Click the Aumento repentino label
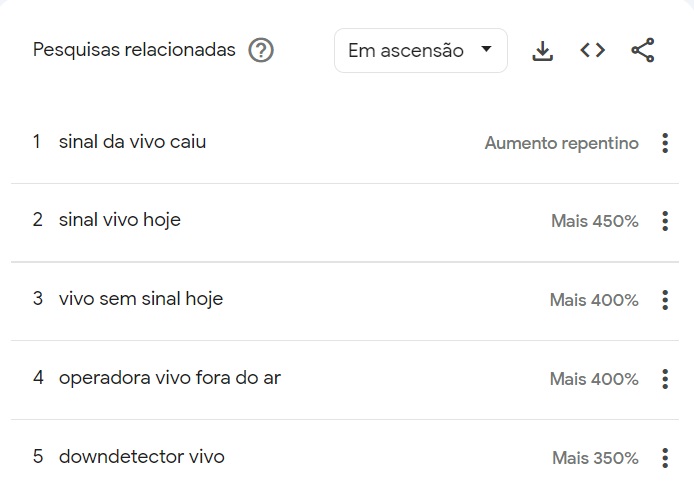This screenshot has width=694, height=490. coord(561,143)
